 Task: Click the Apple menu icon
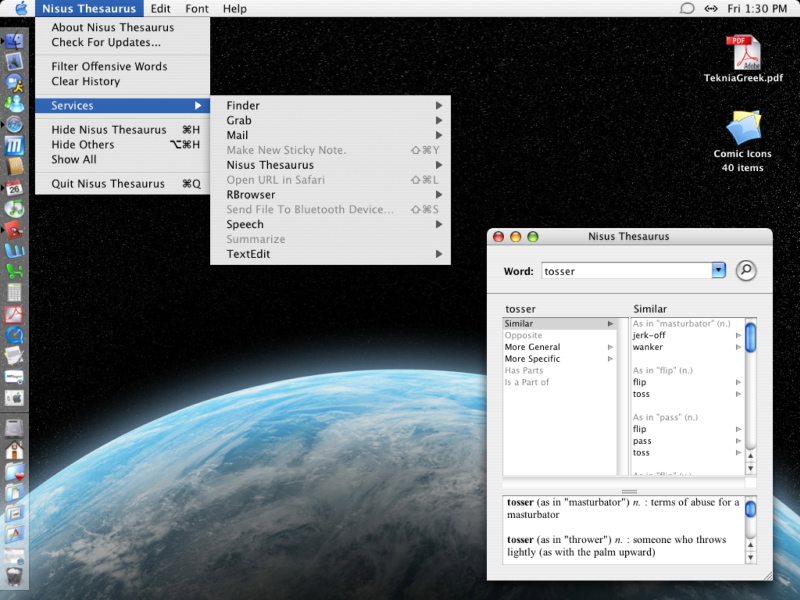coord(21,8)
